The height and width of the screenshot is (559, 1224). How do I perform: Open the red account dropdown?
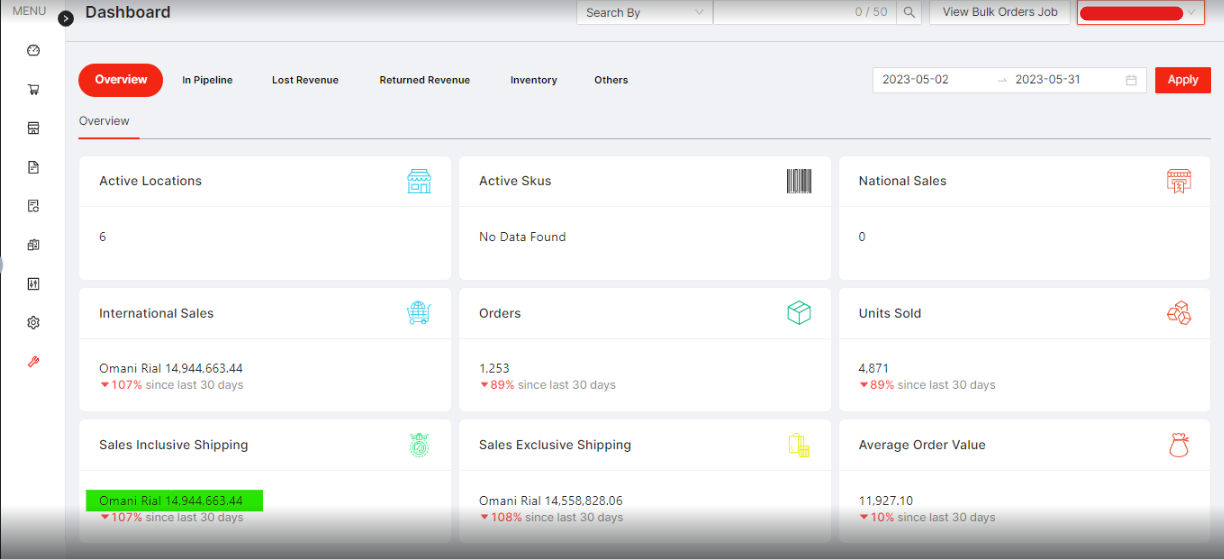[1139, 13]
